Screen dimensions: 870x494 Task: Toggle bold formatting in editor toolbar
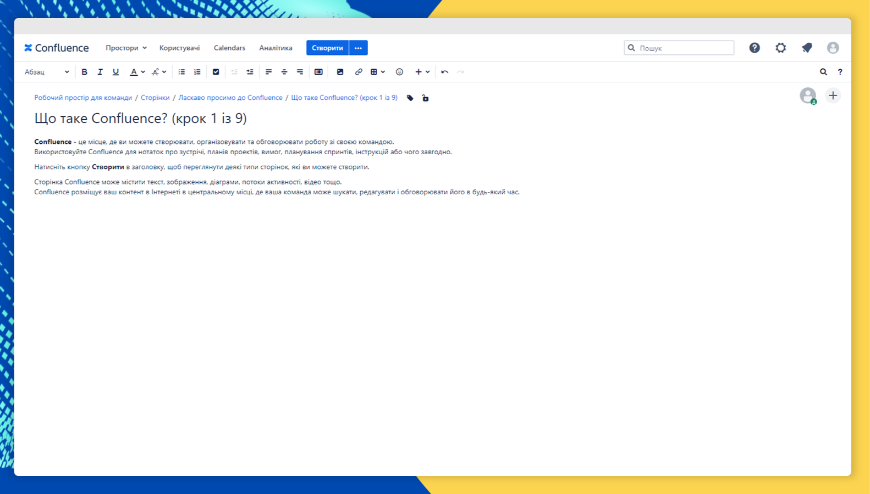pyautogui.click(x=84, y=72)
